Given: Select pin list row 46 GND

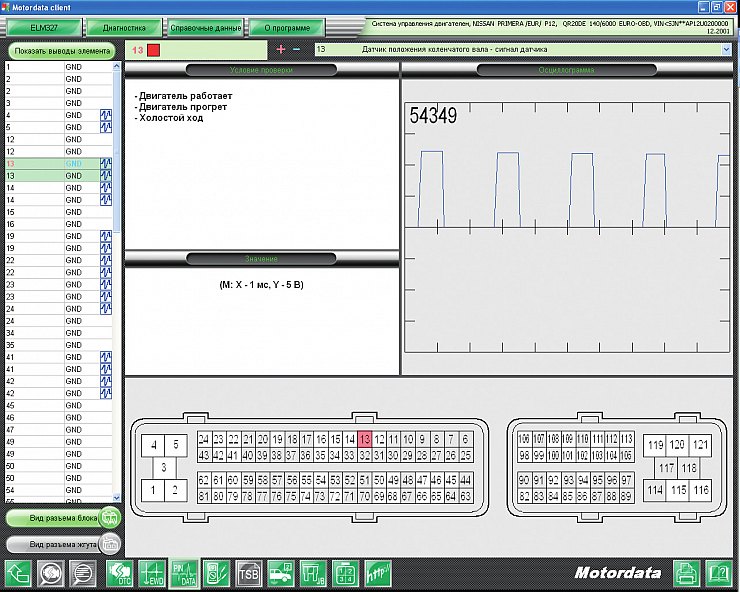Looking at the screenshot, I should click(x=59, y=418).
